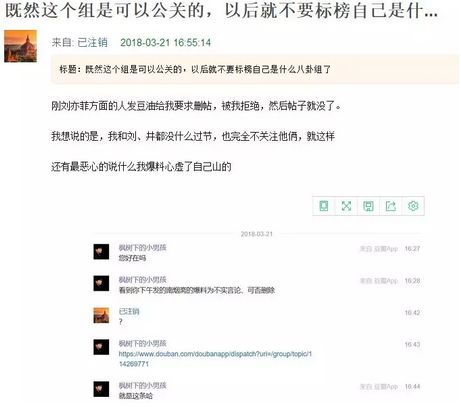The height and width of the screenshot is (409, 461).
Task: Click the post author's sunset avatar
Action: click(x=20, y=46)
